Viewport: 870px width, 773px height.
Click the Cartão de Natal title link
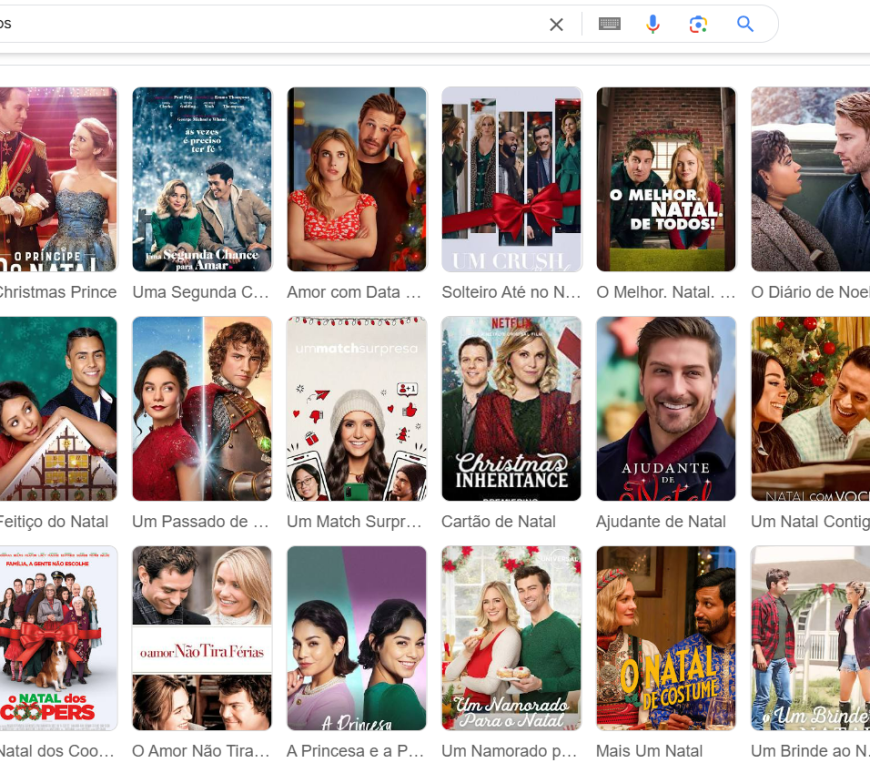498,522
